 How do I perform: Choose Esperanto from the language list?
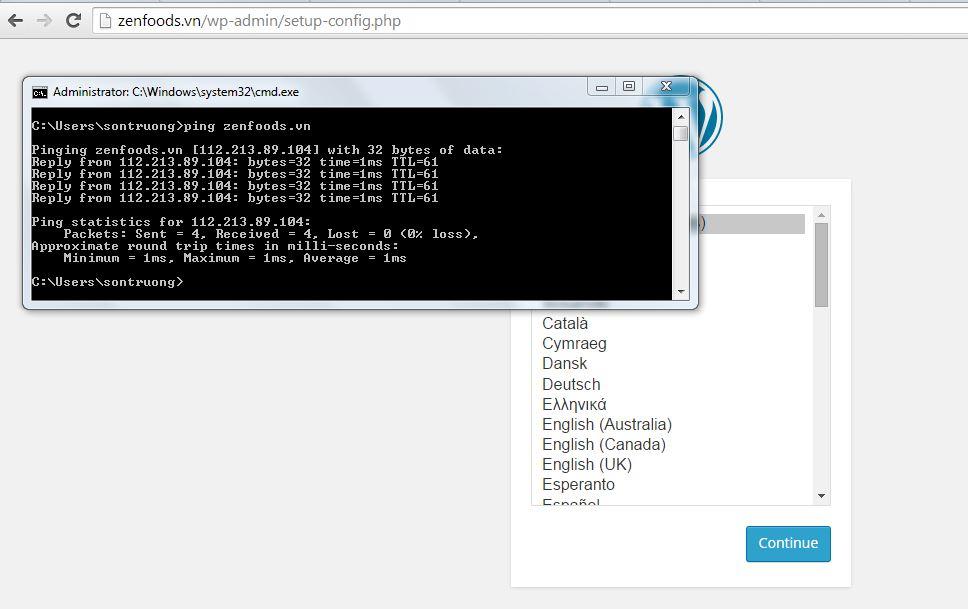(x=578, y=485)
